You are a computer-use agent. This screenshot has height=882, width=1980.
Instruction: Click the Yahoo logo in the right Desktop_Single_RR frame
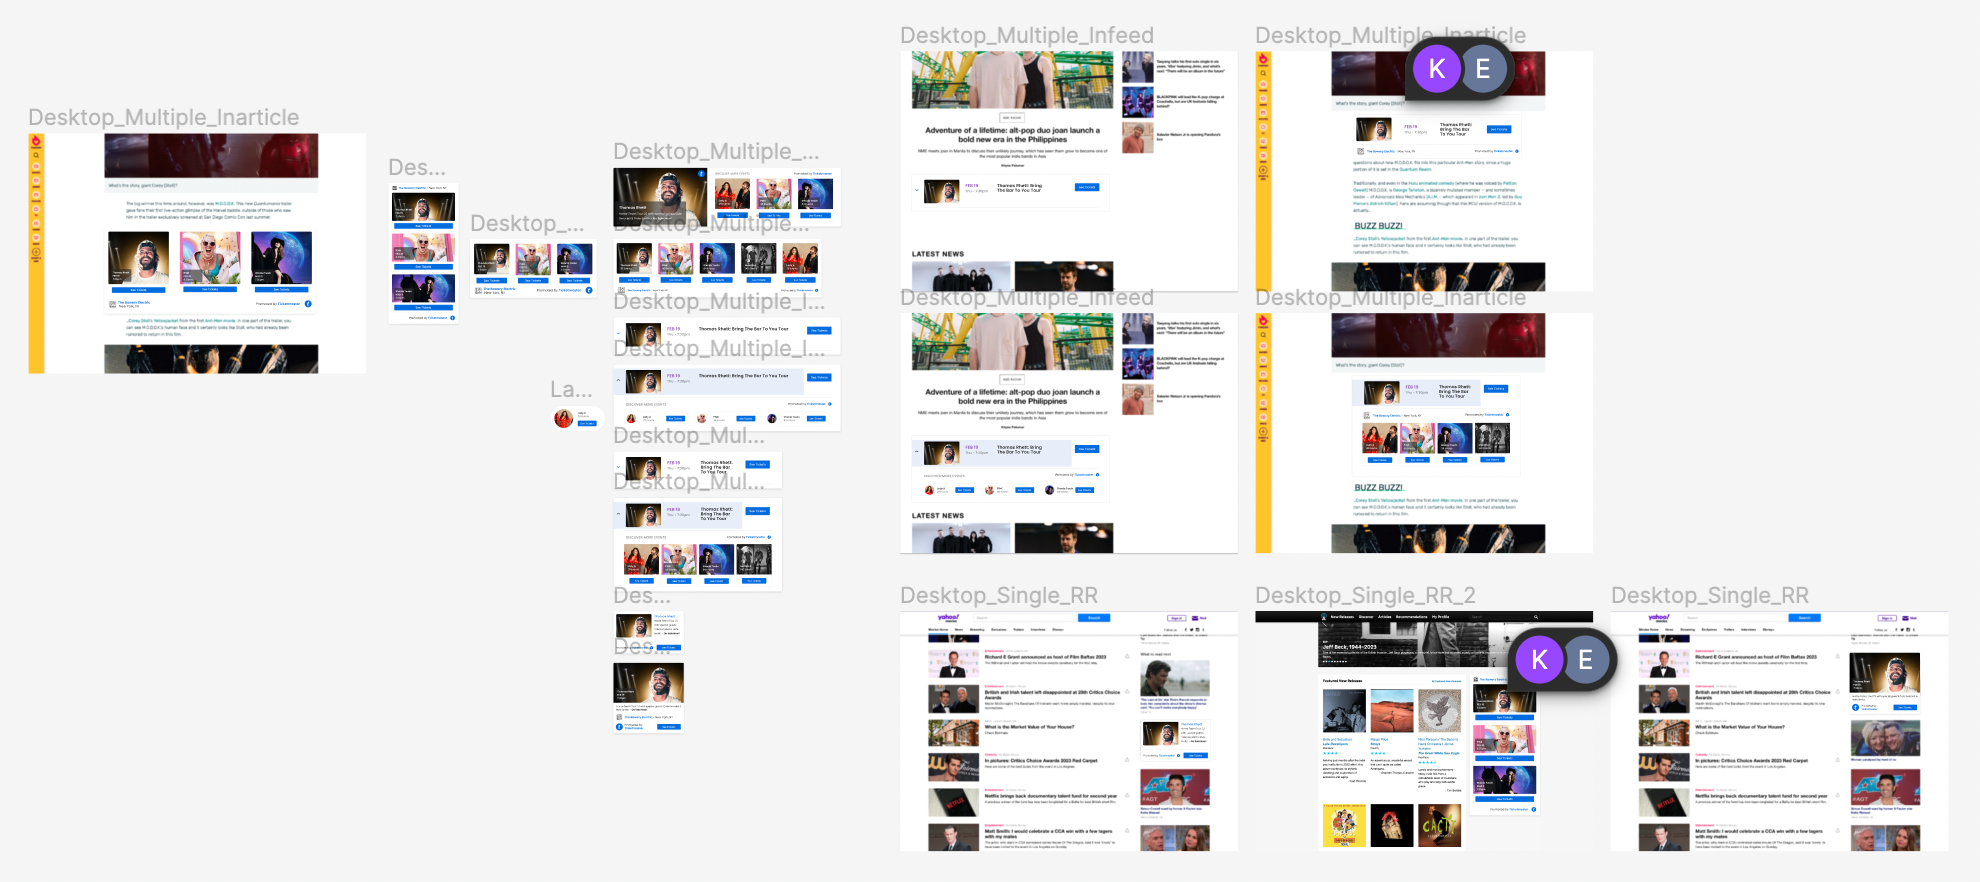tap(1658, 618)
